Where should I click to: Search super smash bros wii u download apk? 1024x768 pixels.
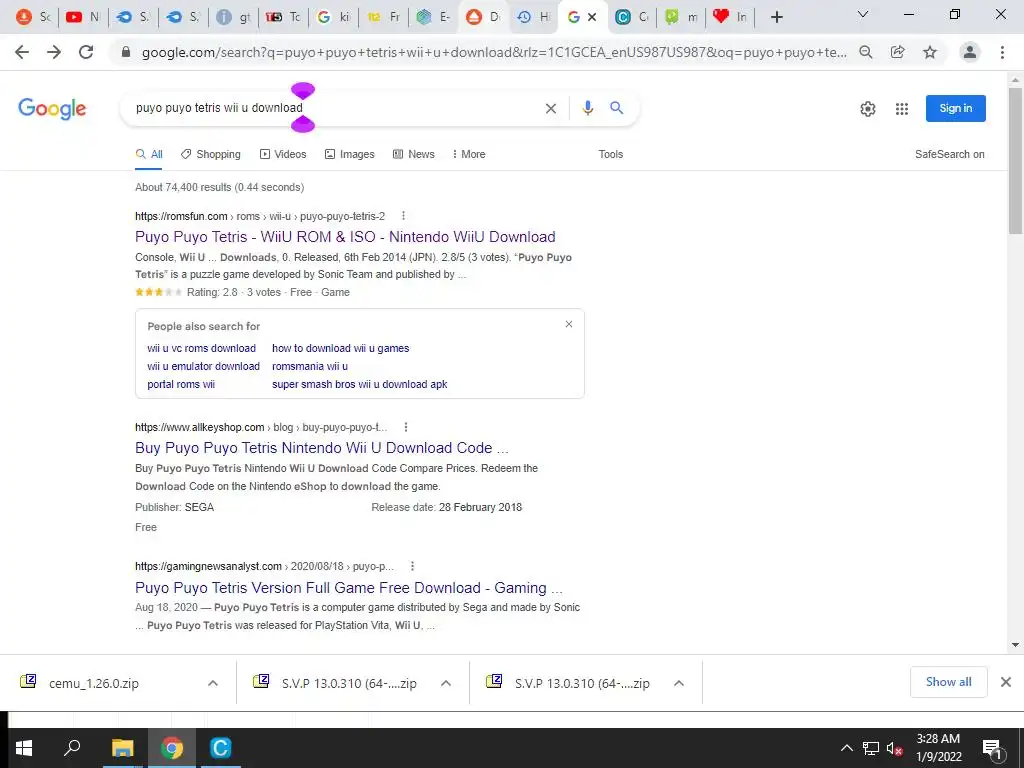pos(359,385)
